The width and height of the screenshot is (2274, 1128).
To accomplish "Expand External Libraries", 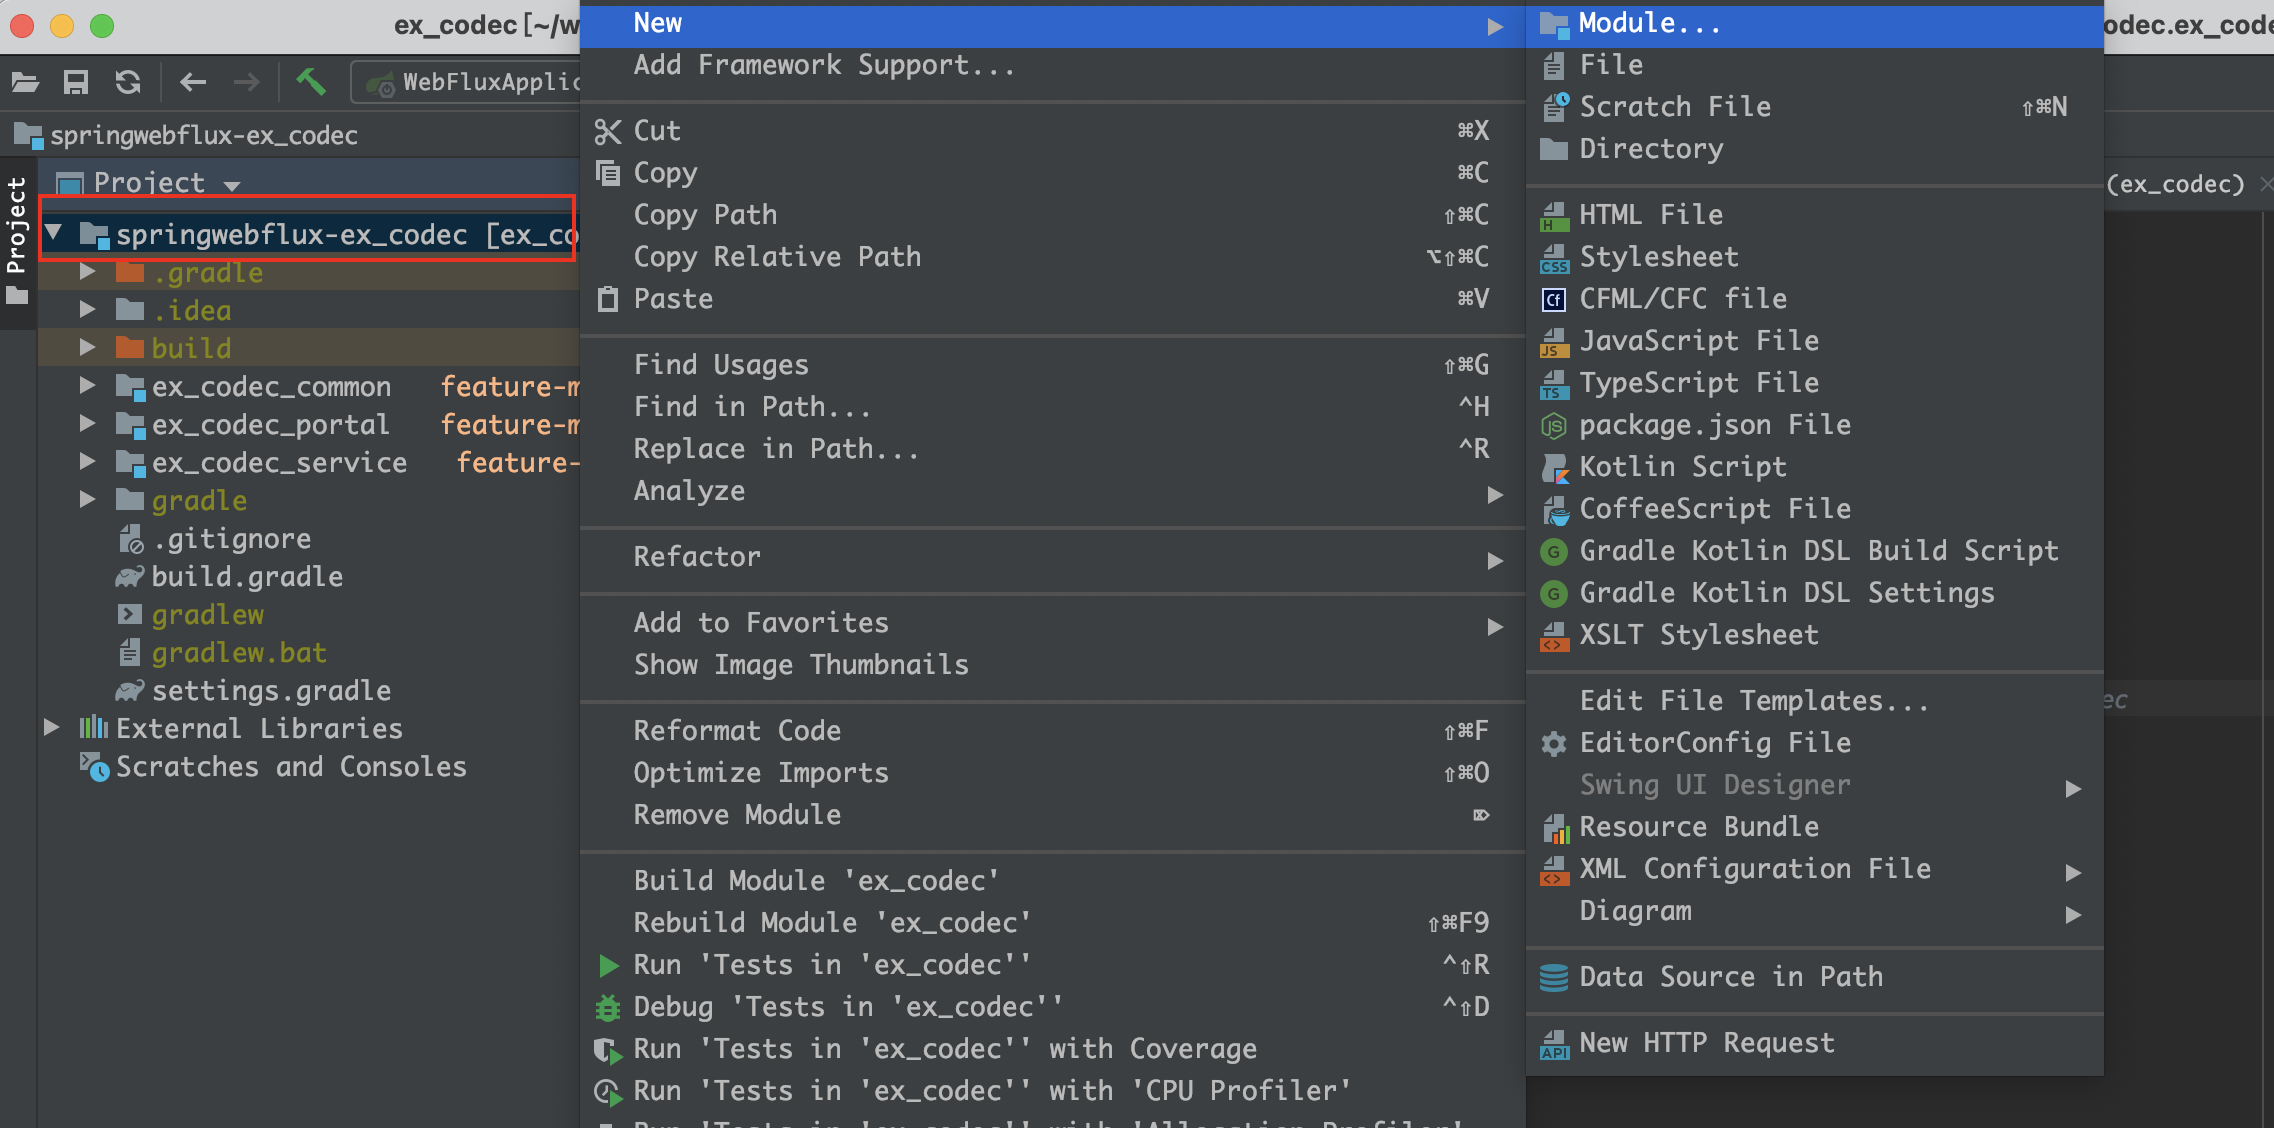I will 51,728.
